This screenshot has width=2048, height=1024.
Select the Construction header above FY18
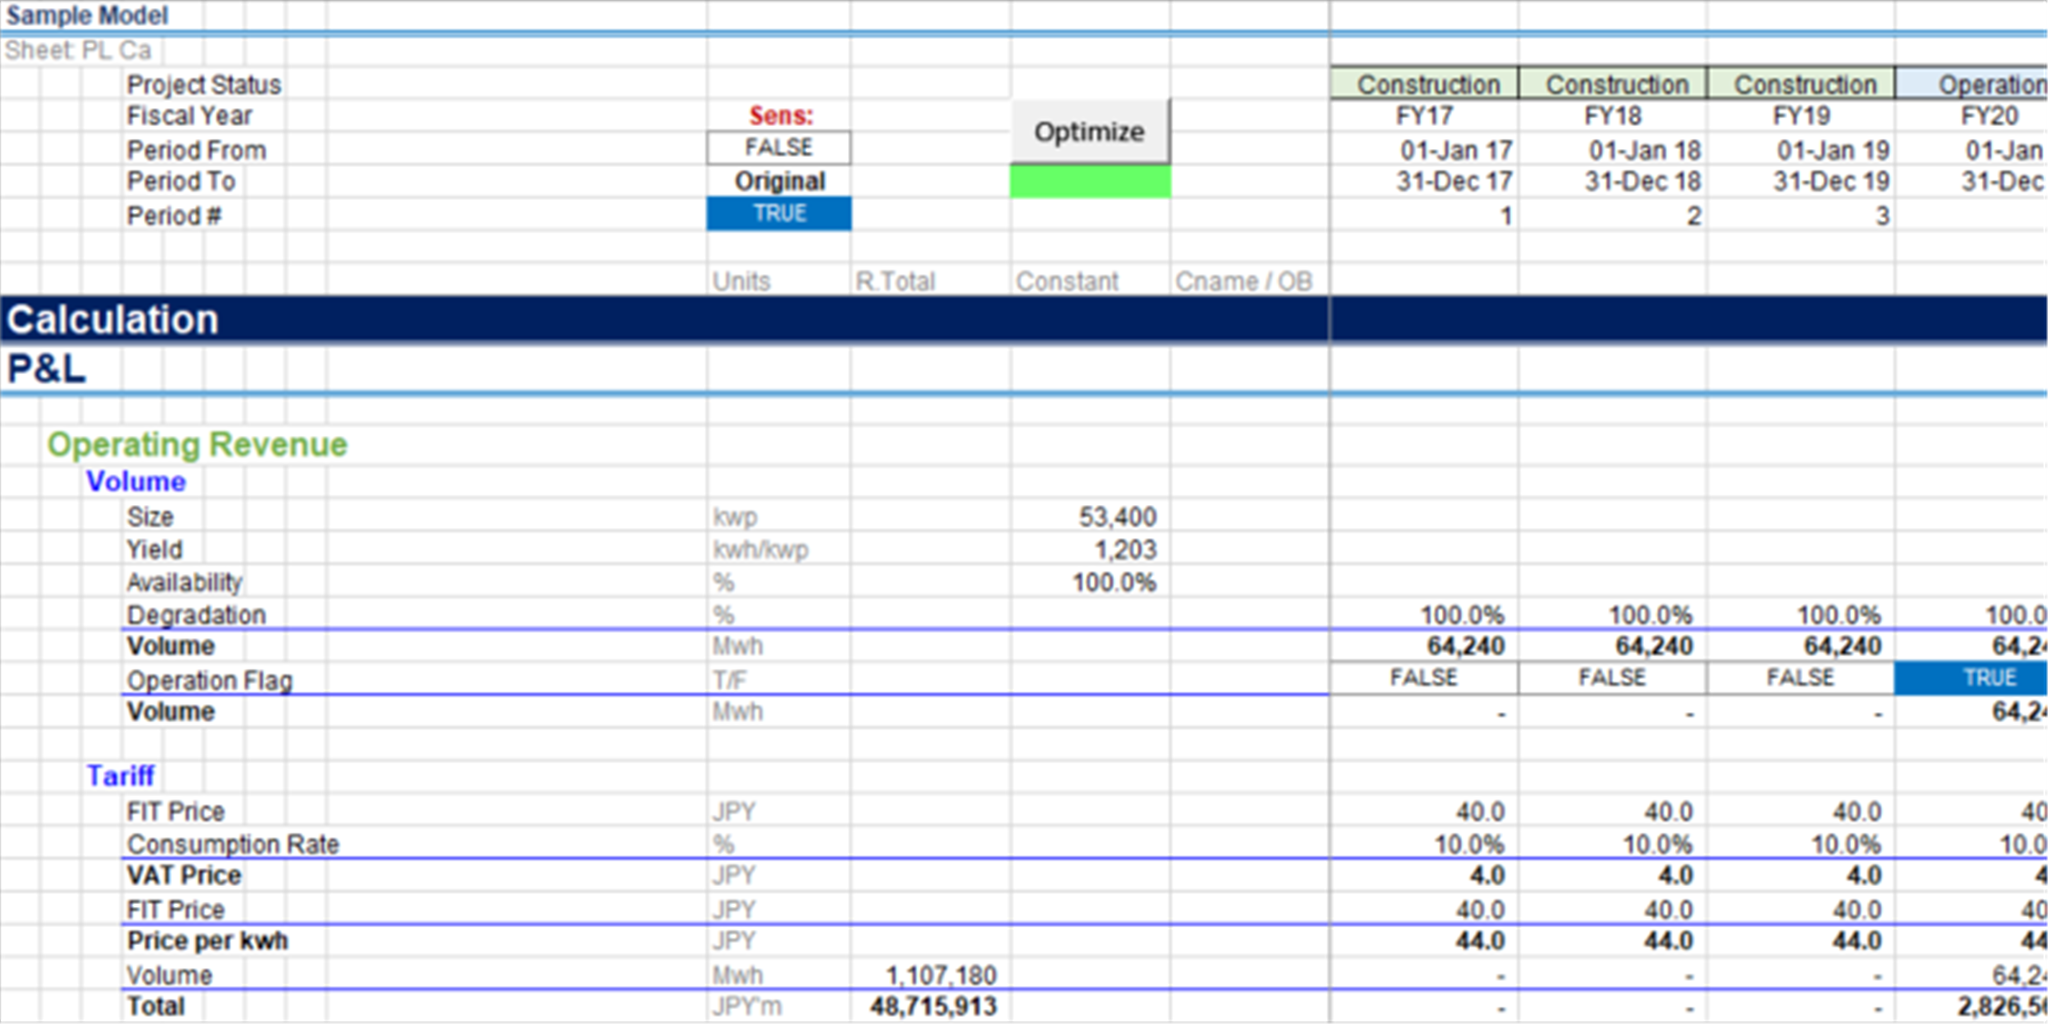[x=1613, y=84]
